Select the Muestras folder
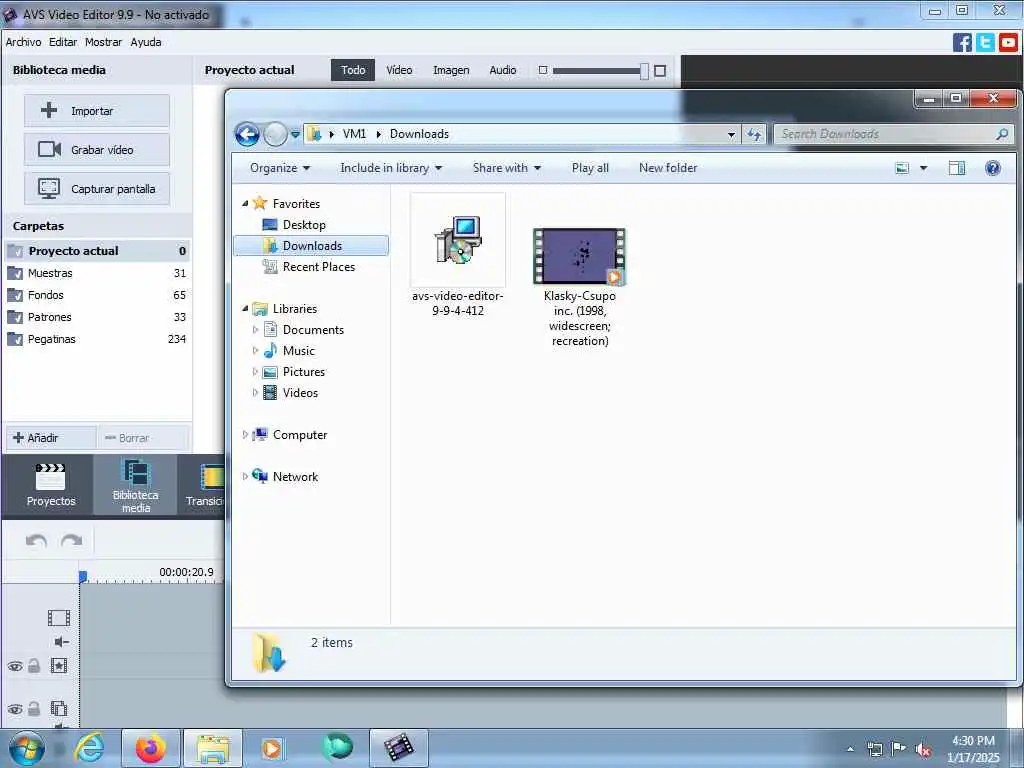Image resolution: width=1024 pixels, height=768 pixels. 97,273
